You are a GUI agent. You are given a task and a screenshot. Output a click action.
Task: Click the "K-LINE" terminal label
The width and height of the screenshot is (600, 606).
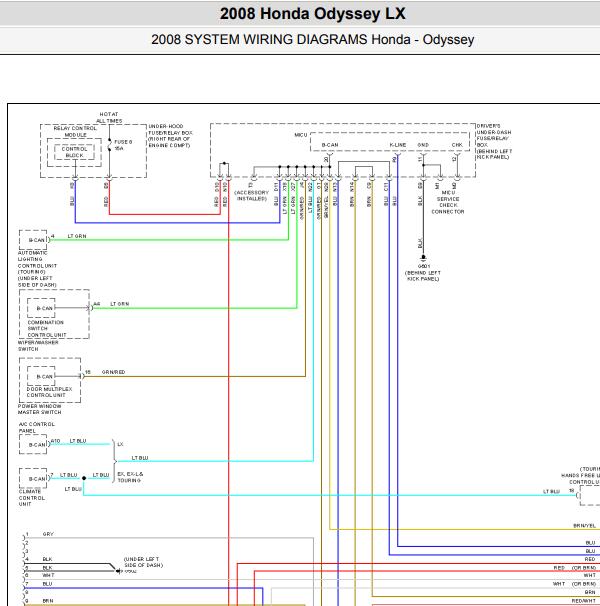[x=398, y=145]
